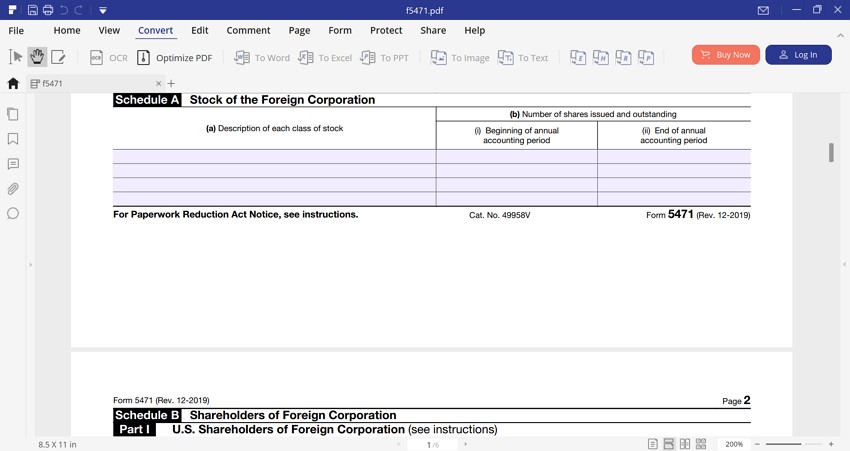Close the f5471 document tab
The height and width of the screenshot is (451, 850).
[158, 83]
